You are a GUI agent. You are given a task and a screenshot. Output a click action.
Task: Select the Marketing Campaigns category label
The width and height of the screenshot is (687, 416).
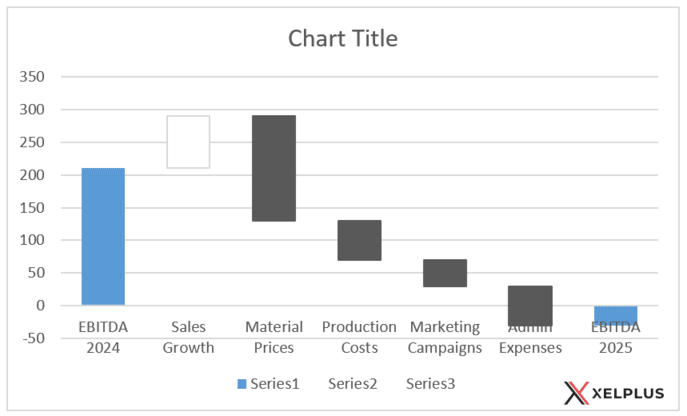coord(445,338)
